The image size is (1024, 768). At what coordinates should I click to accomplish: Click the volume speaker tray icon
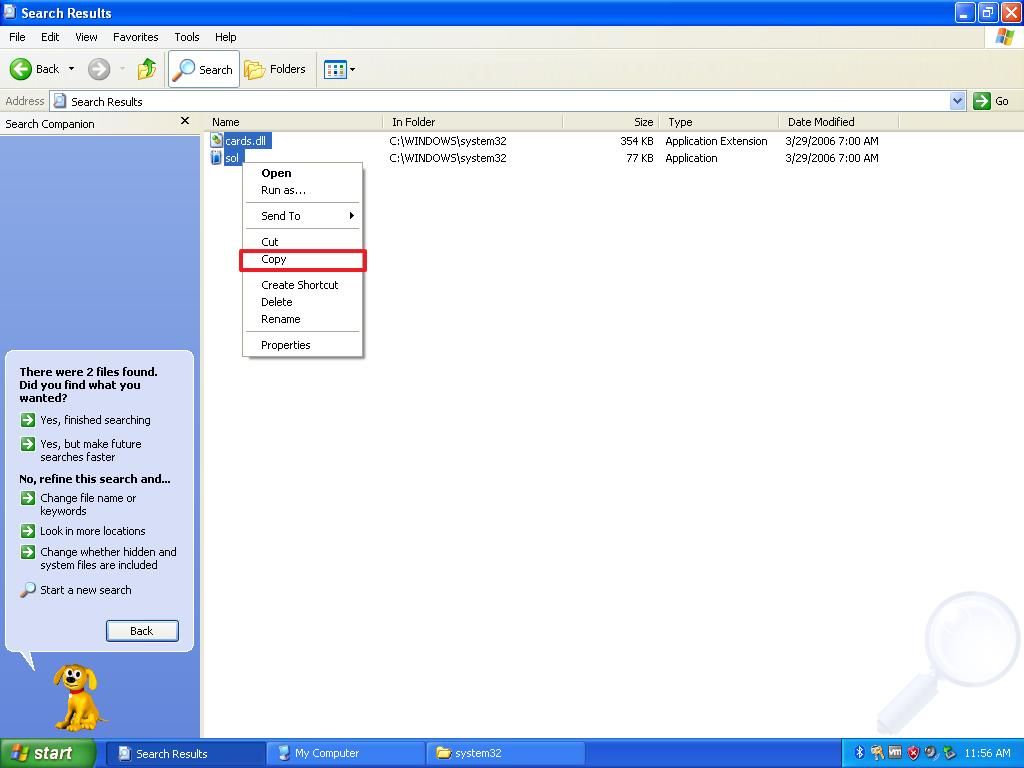(x=929, y=752)
